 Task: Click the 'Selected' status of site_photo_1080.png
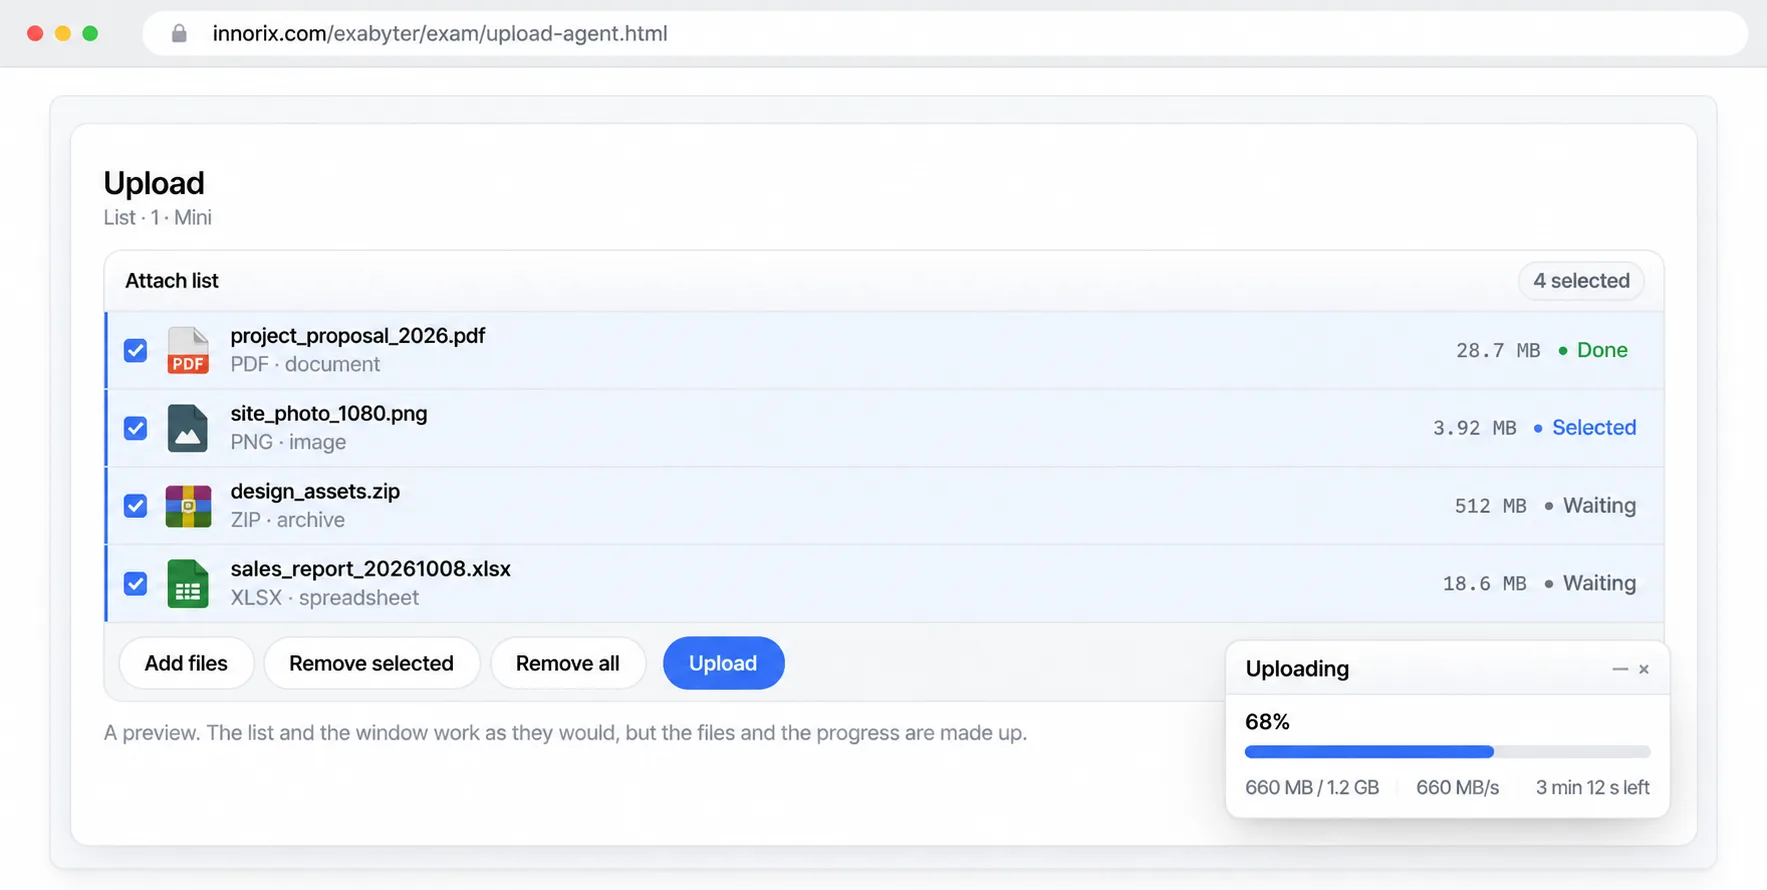(x=1585, y=428)
